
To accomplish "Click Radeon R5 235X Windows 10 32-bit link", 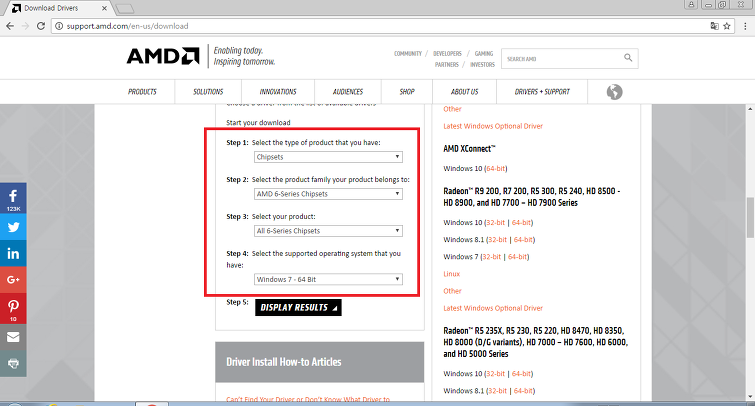I will [x=495, y=374].
